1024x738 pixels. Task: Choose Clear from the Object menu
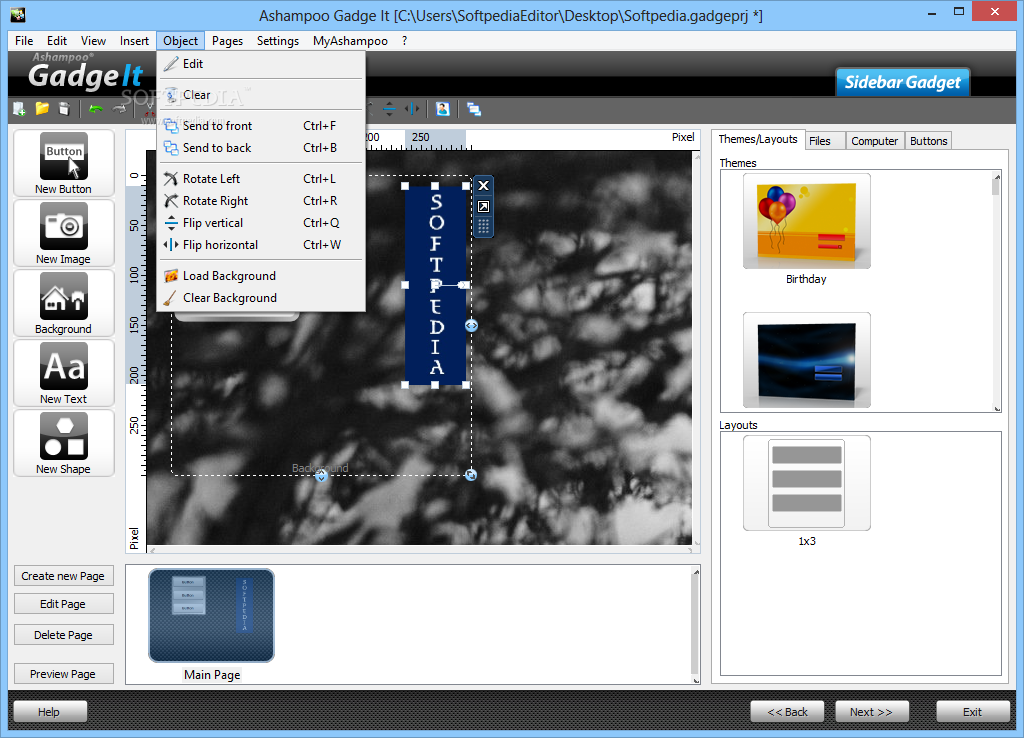click(261, 95)
